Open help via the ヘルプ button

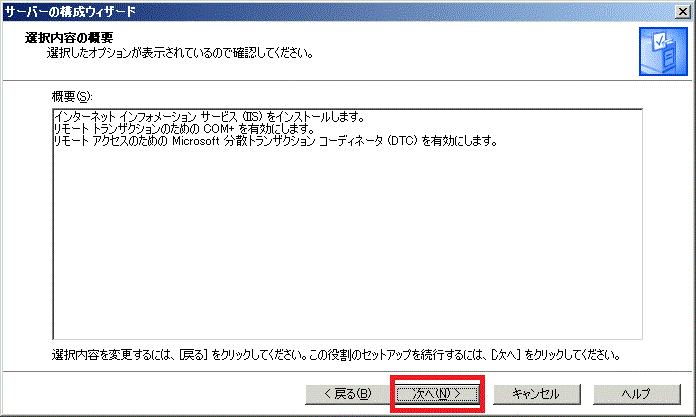[635, 393]
